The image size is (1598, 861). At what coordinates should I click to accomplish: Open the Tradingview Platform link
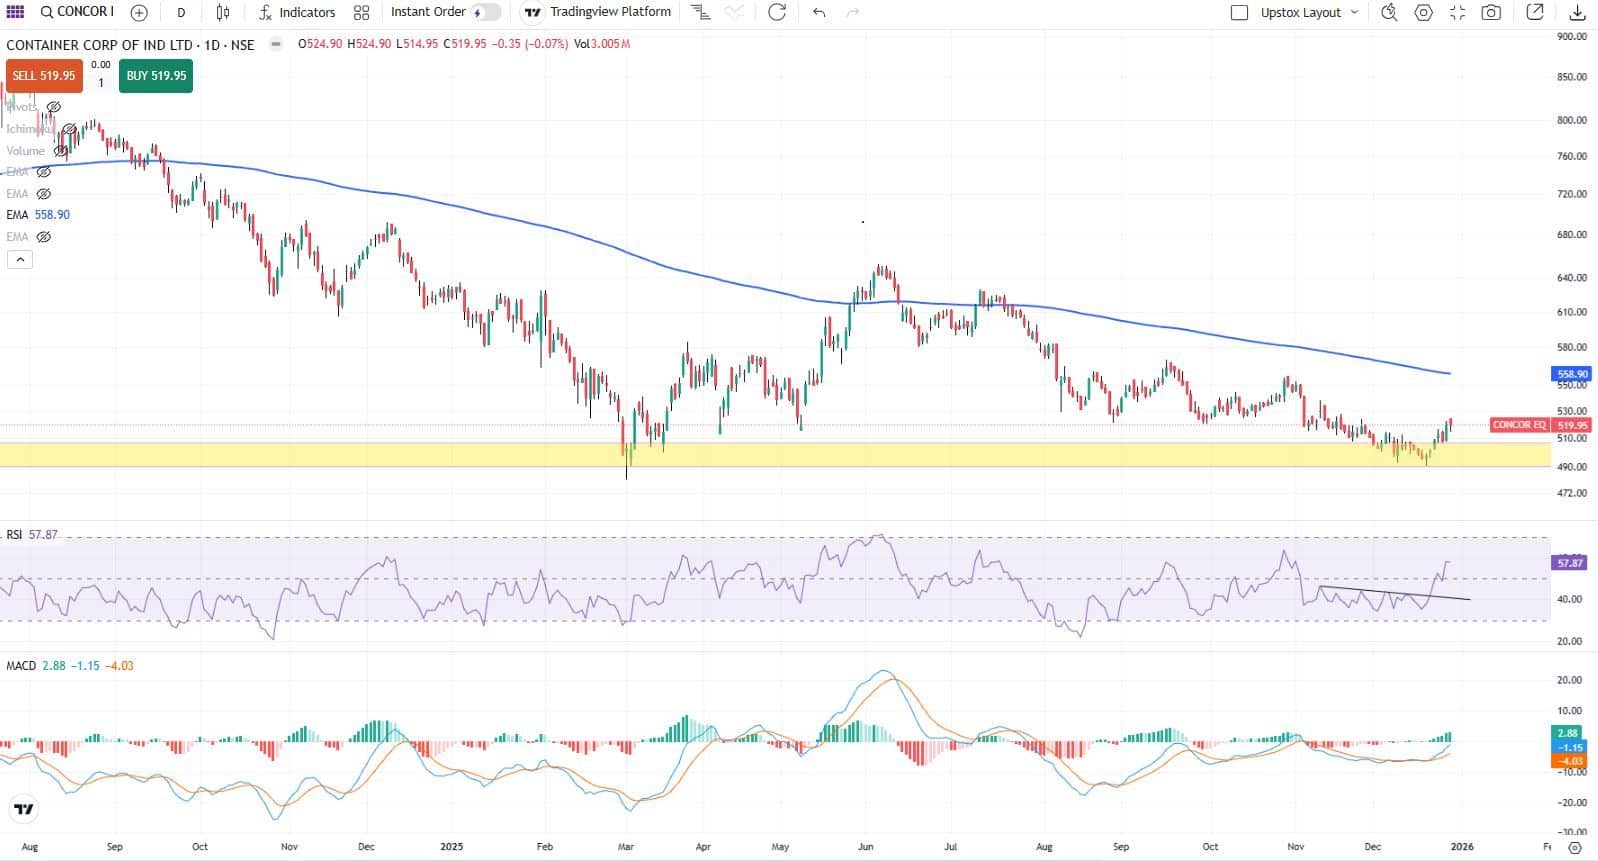599,12
